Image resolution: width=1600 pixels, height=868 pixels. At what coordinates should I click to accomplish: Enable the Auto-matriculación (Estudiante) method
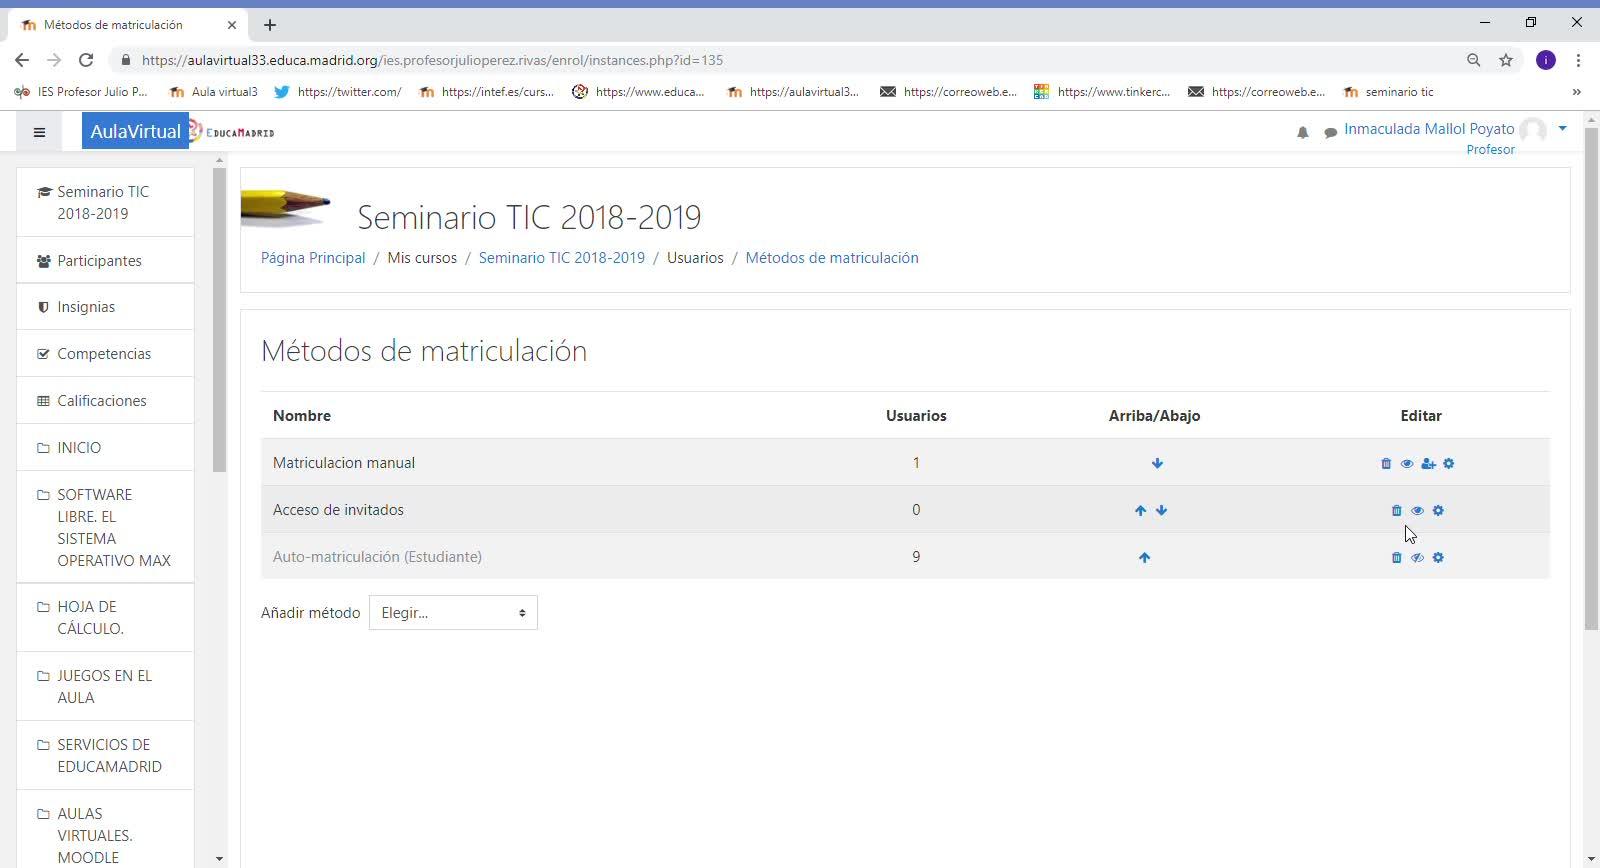click(x=1417, y=558)
